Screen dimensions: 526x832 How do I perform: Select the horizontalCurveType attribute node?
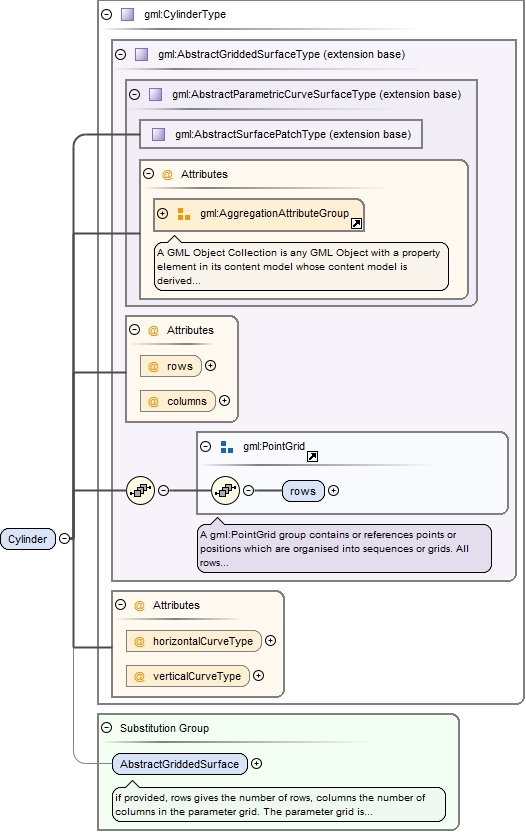[194, 641]
